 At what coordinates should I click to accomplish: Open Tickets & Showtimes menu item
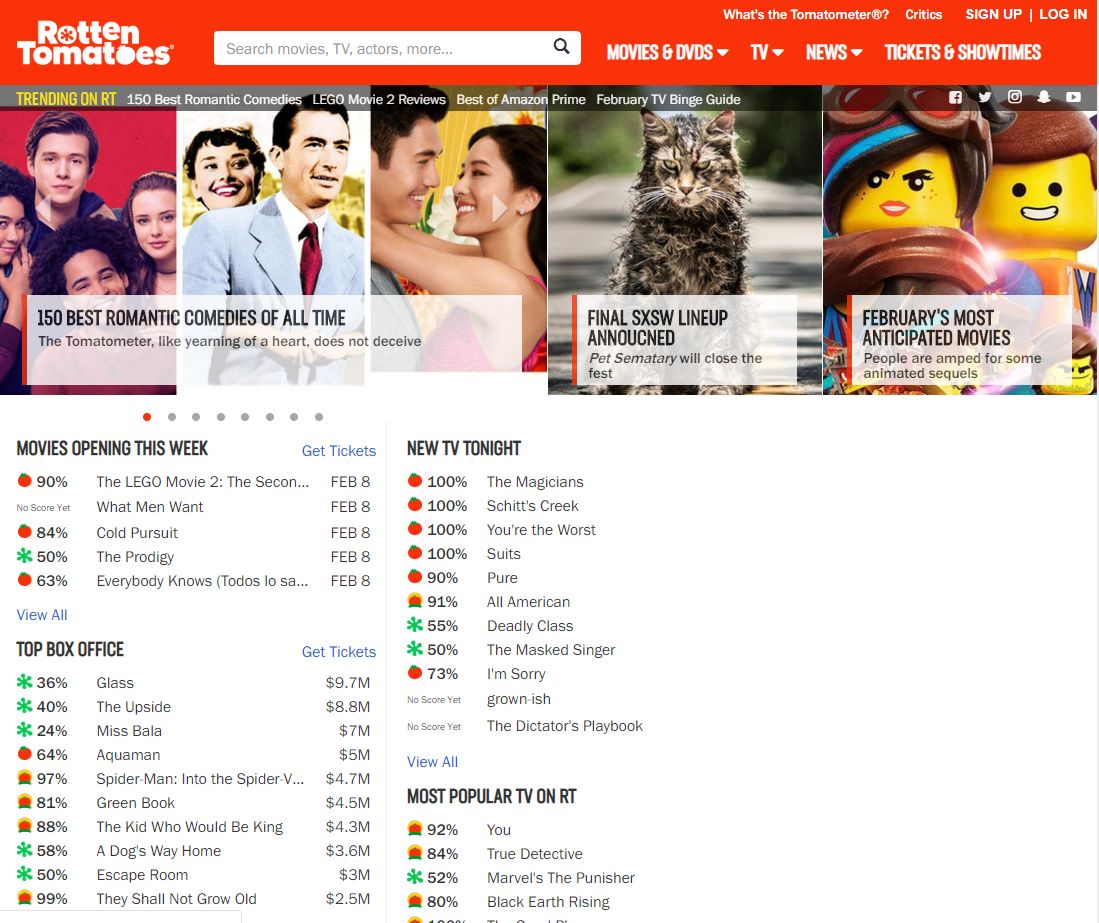coord(962,52)
